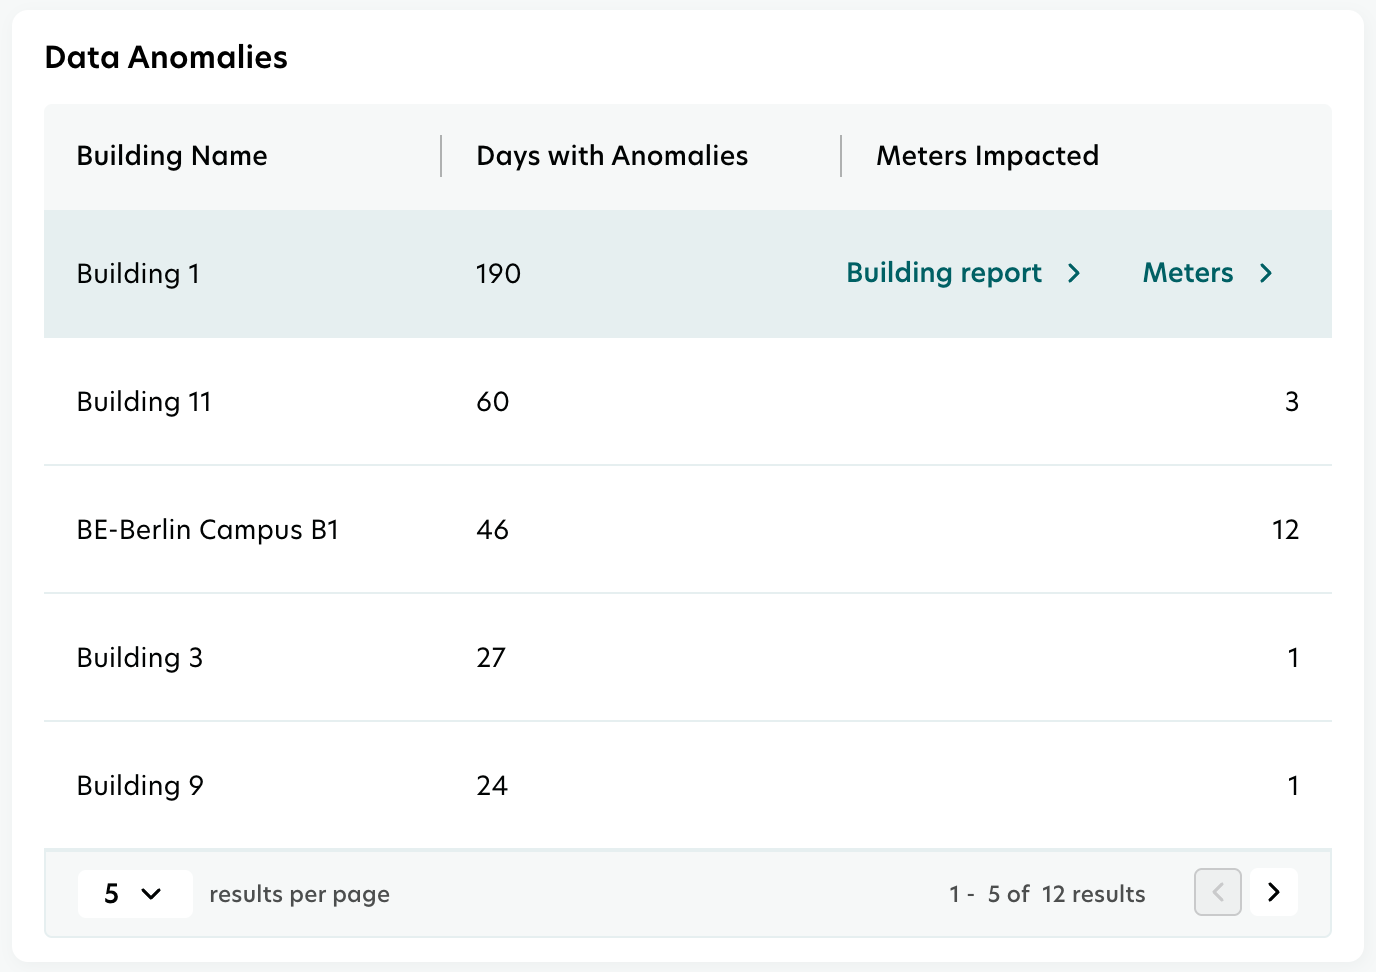The width and height of the screenshot is (1376, 972).
Task: Click the previous page arrow button
Action: tap(1217, 892)
